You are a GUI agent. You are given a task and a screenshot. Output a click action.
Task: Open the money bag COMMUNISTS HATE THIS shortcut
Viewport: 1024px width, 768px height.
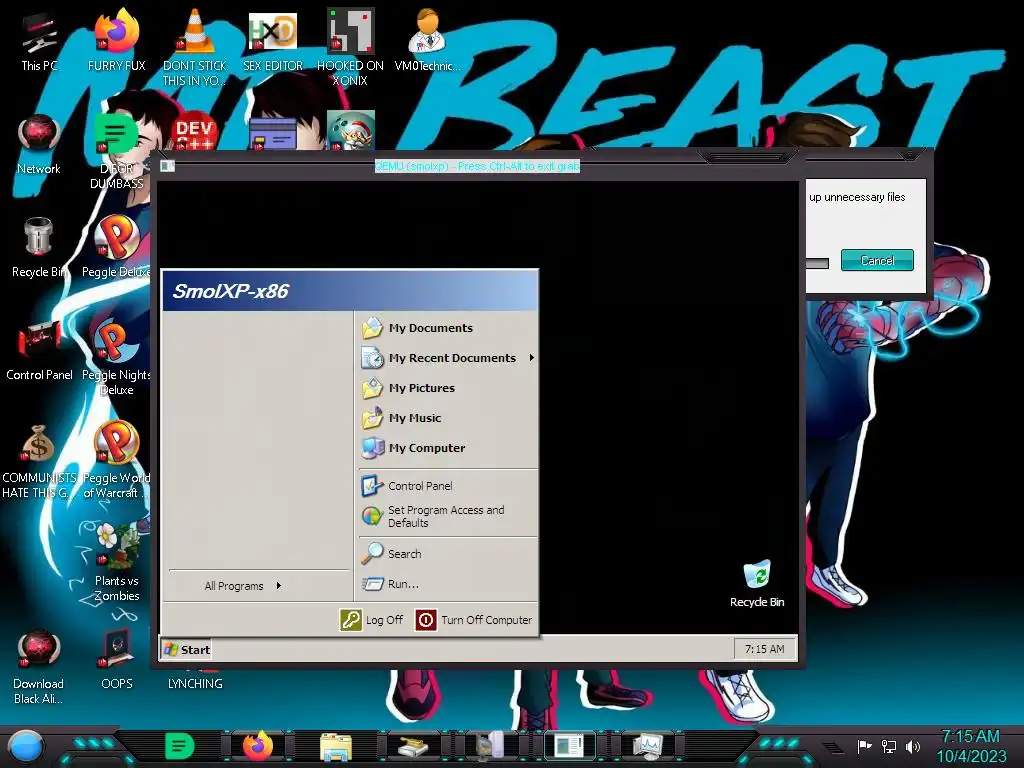(39, 460)
